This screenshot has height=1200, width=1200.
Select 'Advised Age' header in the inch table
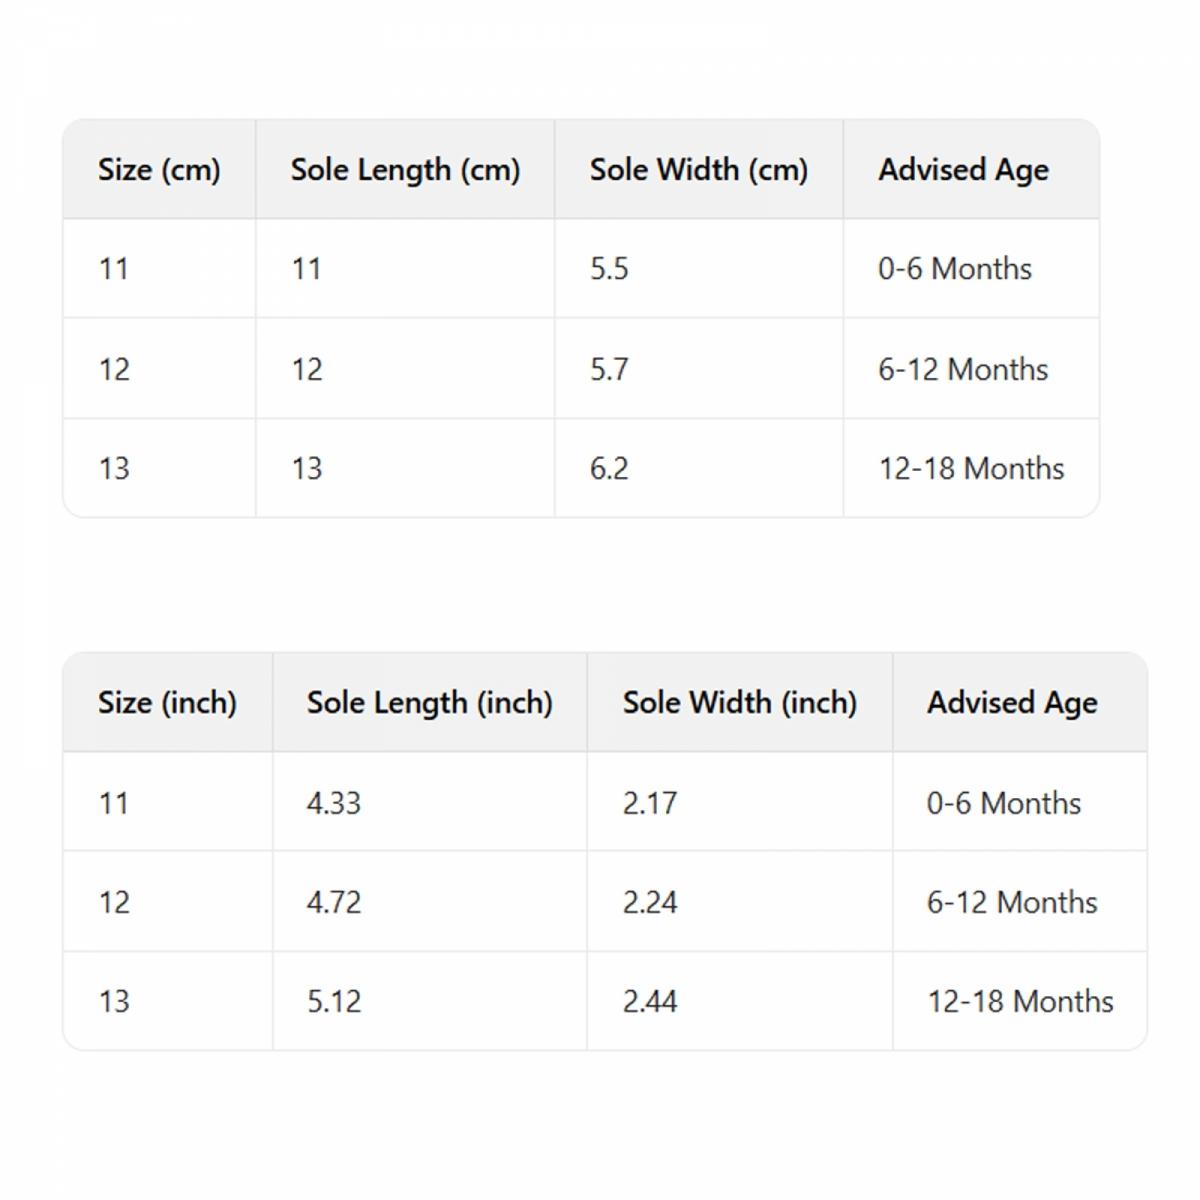coord(1012,703)
